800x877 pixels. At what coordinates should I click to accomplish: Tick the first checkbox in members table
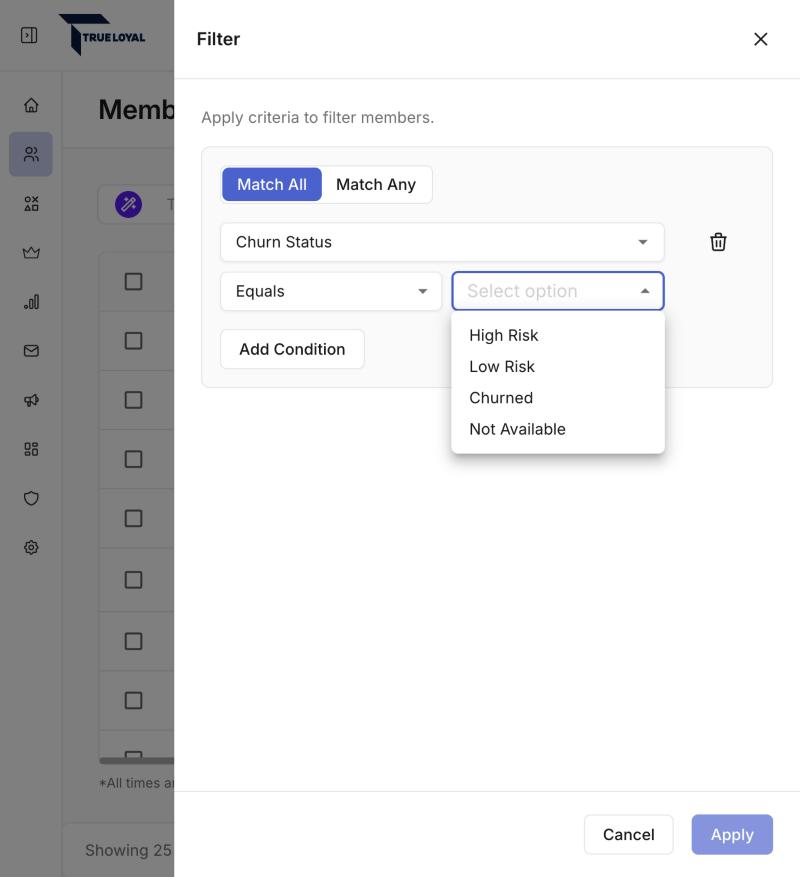(133, 281)
